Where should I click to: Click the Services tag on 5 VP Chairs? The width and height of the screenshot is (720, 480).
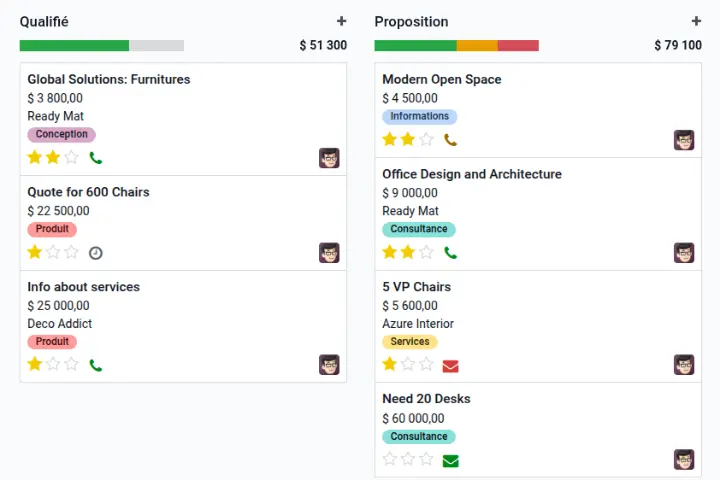click(x=409, y=342)
